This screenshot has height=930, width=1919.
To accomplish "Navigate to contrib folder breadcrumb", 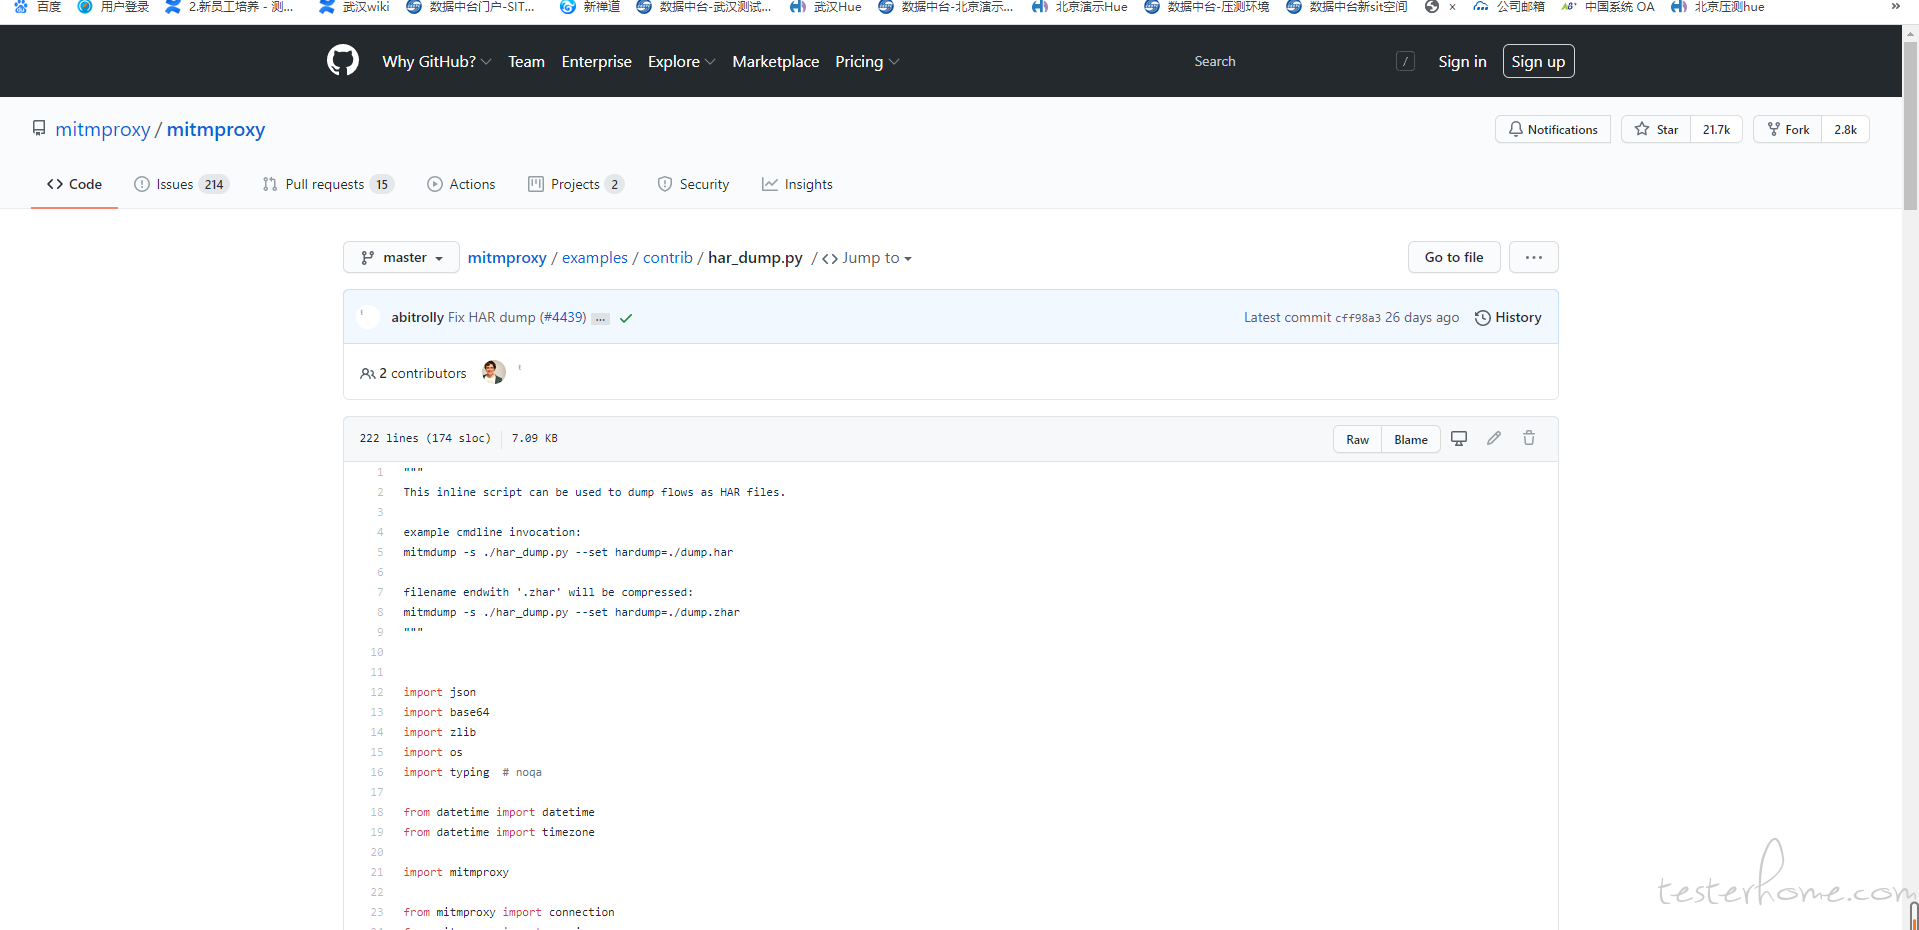I will (x=668, y=257).
